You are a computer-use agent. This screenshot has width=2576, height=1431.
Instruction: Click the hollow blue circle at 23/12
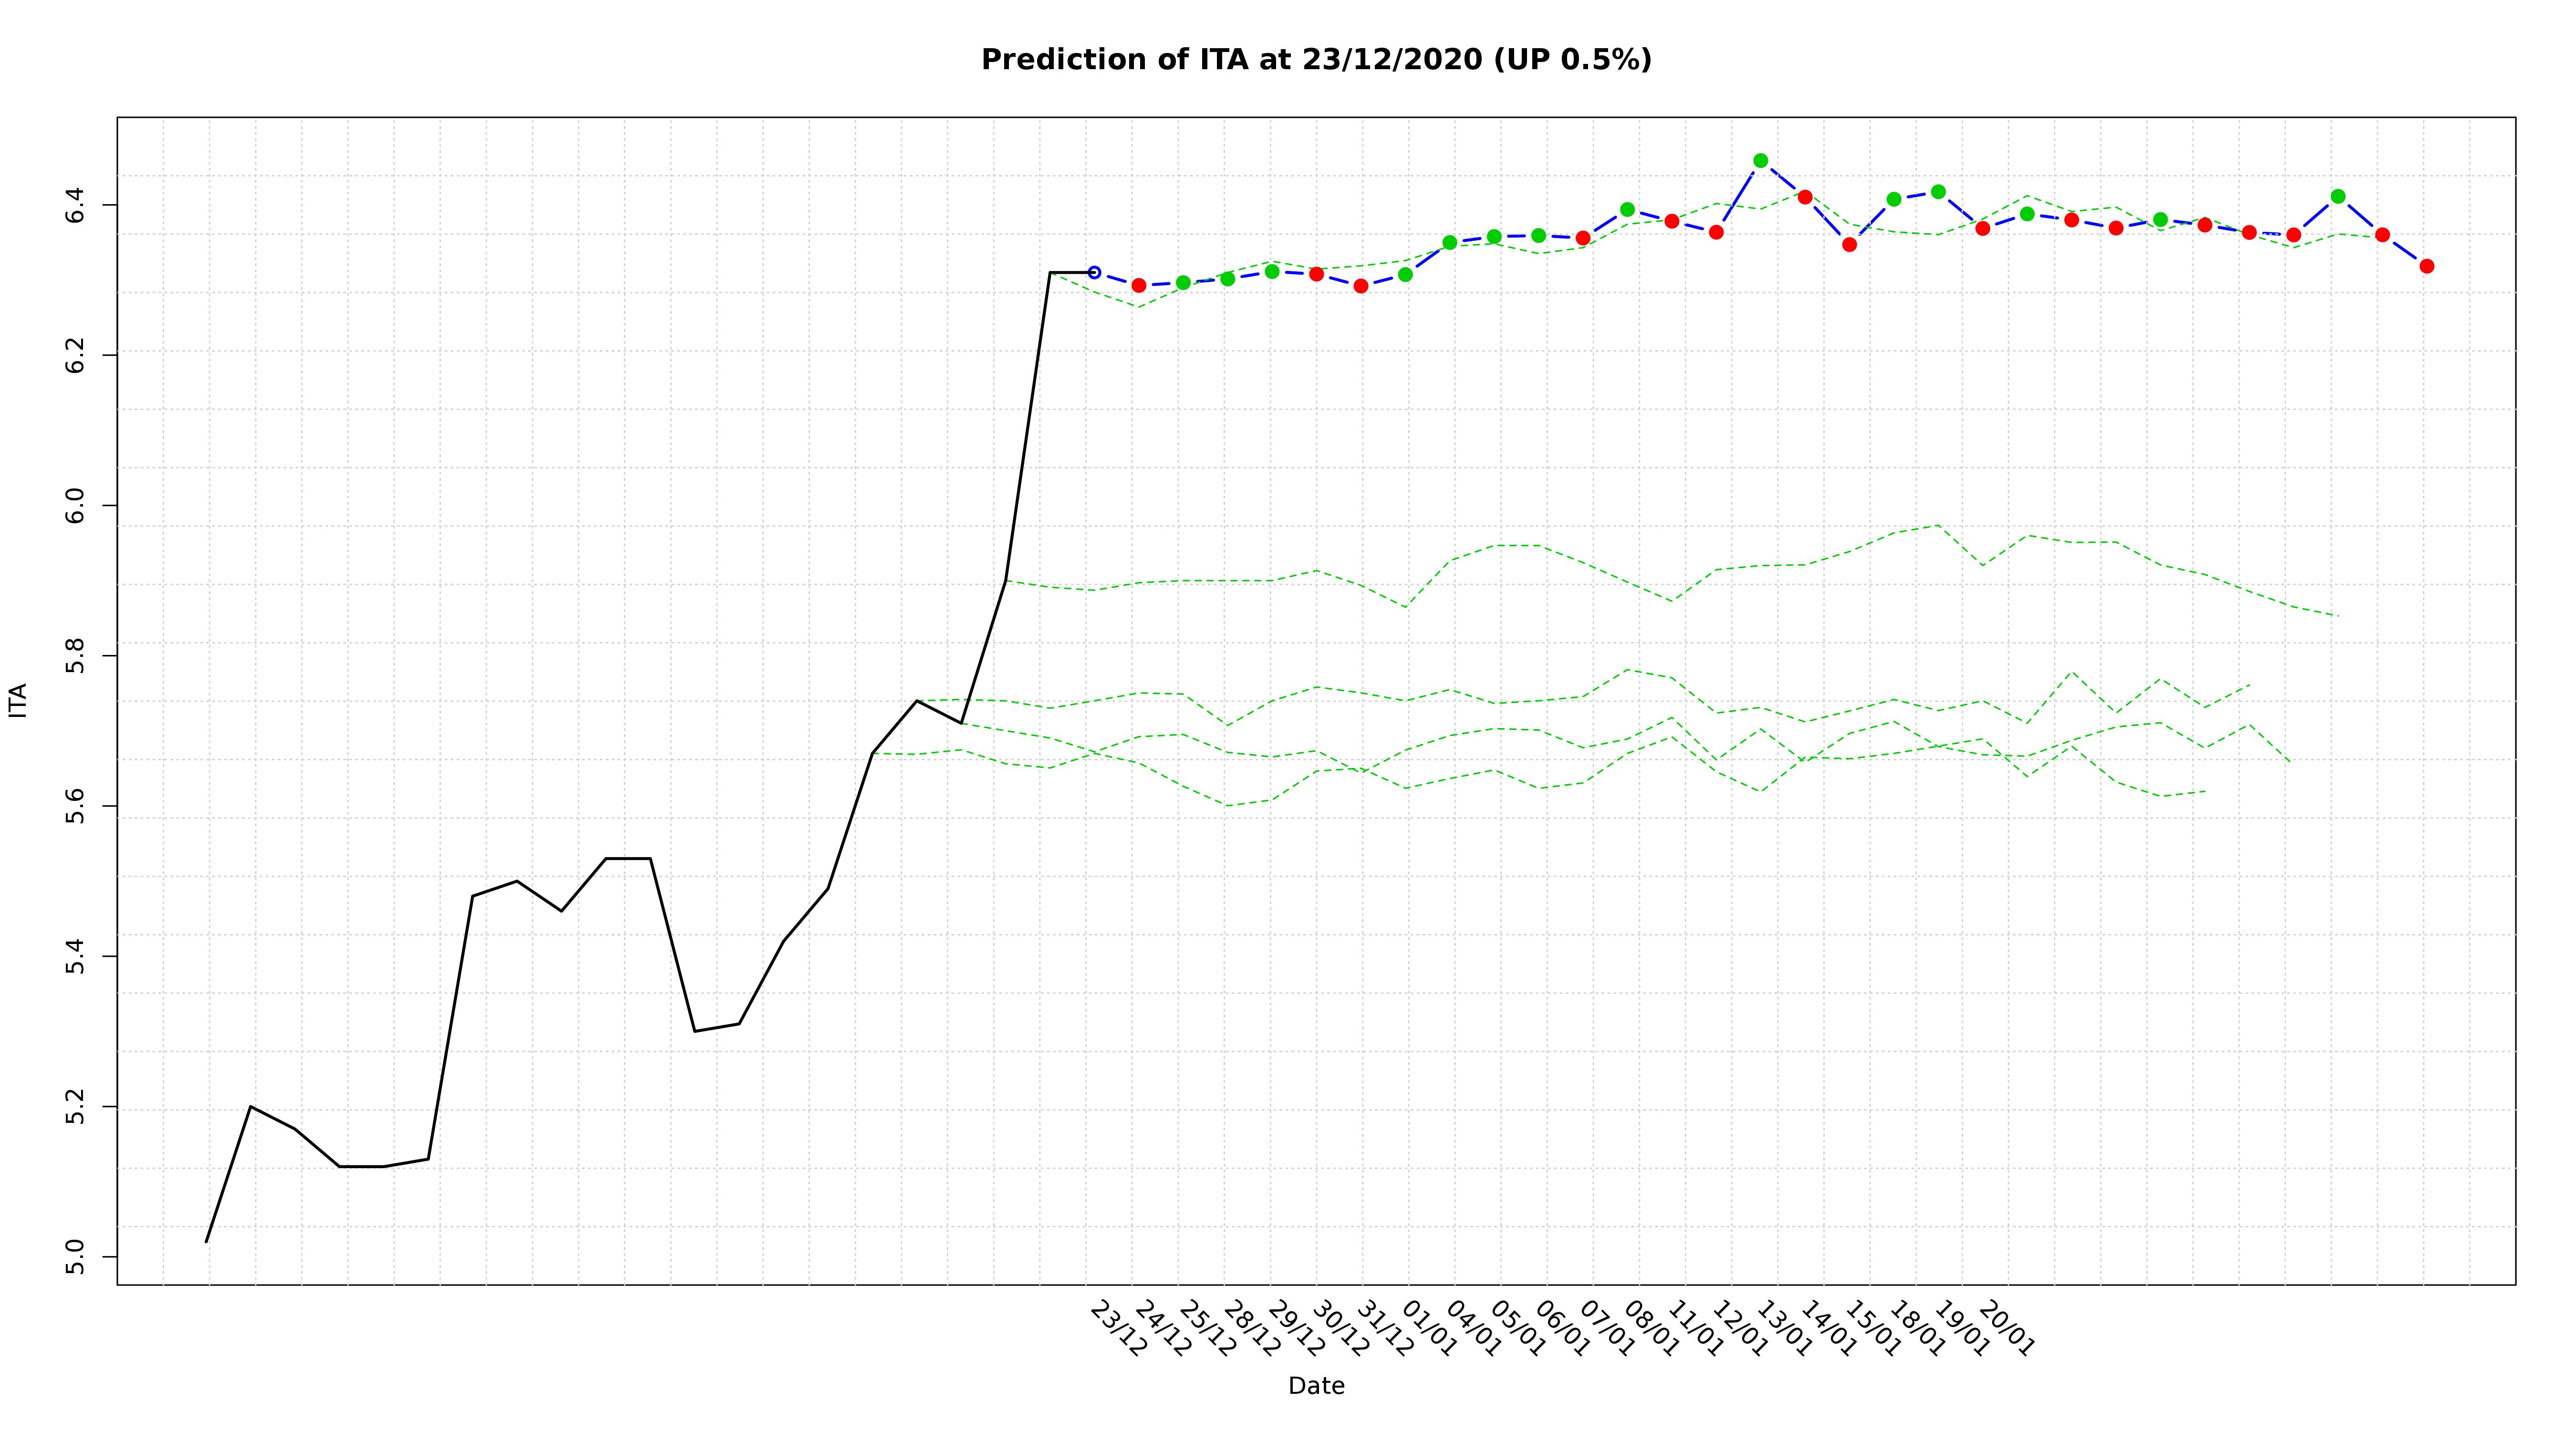(x=1094, y=272)
